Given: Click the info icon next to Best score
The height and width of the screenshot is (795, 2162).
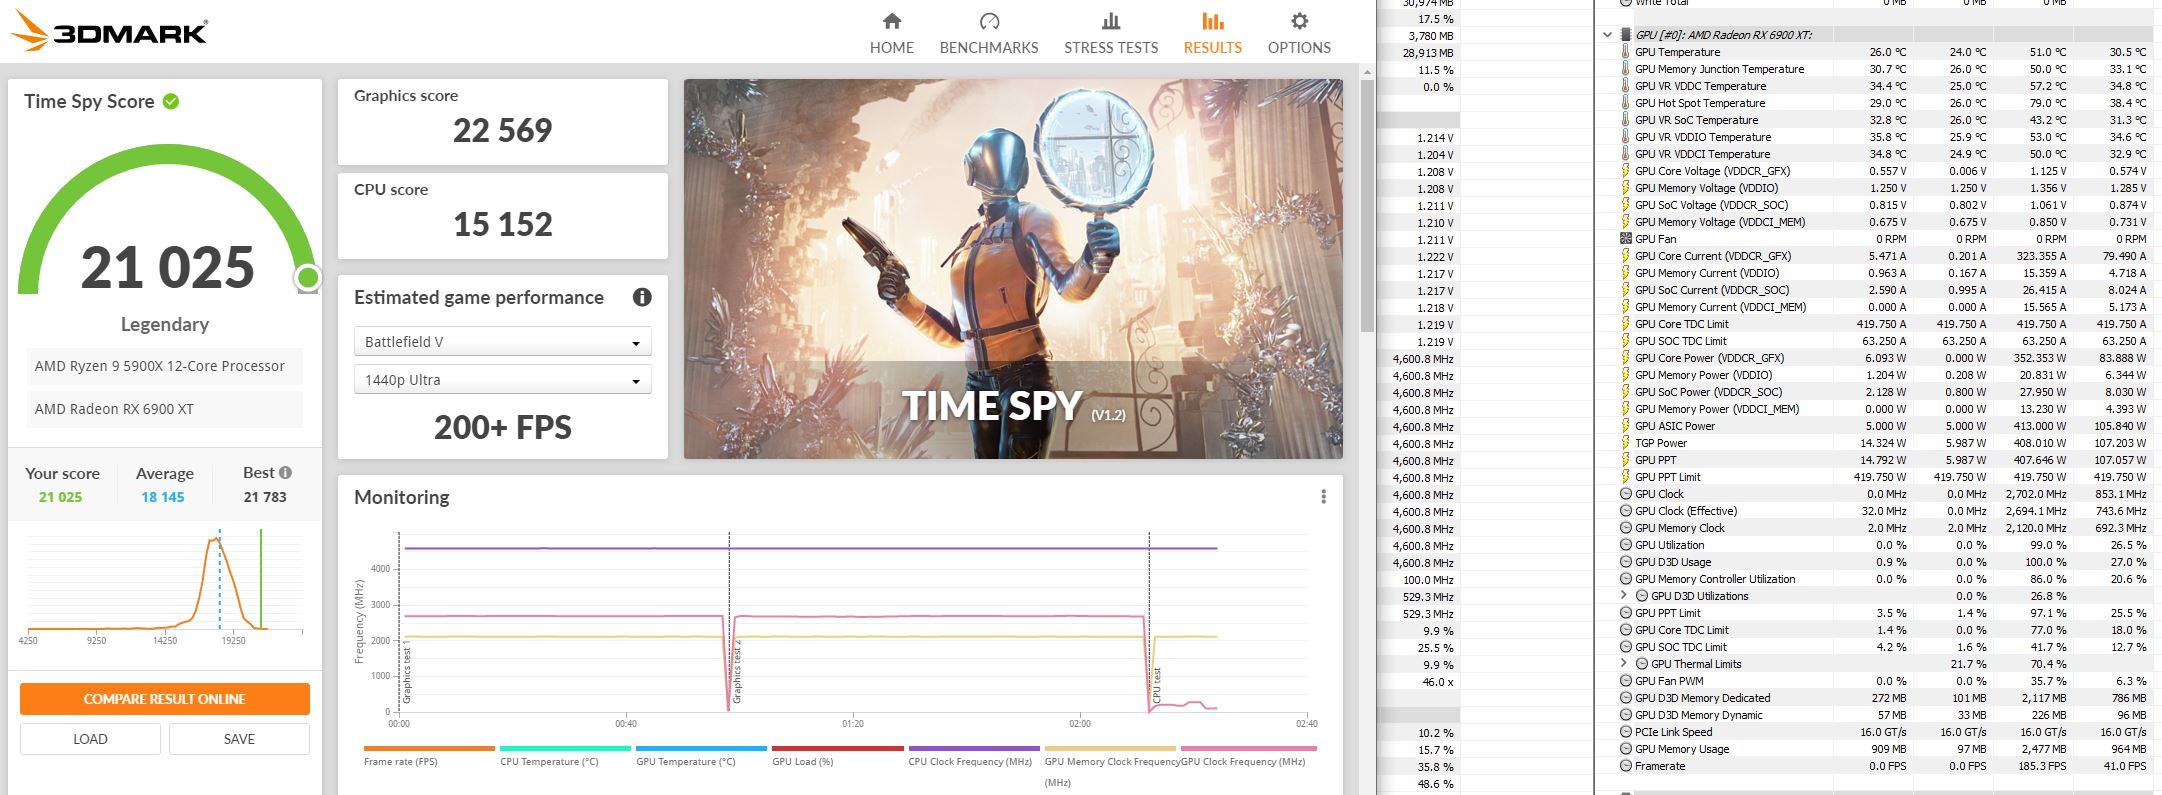Looking at the screenshot, I should click(286, 472).
